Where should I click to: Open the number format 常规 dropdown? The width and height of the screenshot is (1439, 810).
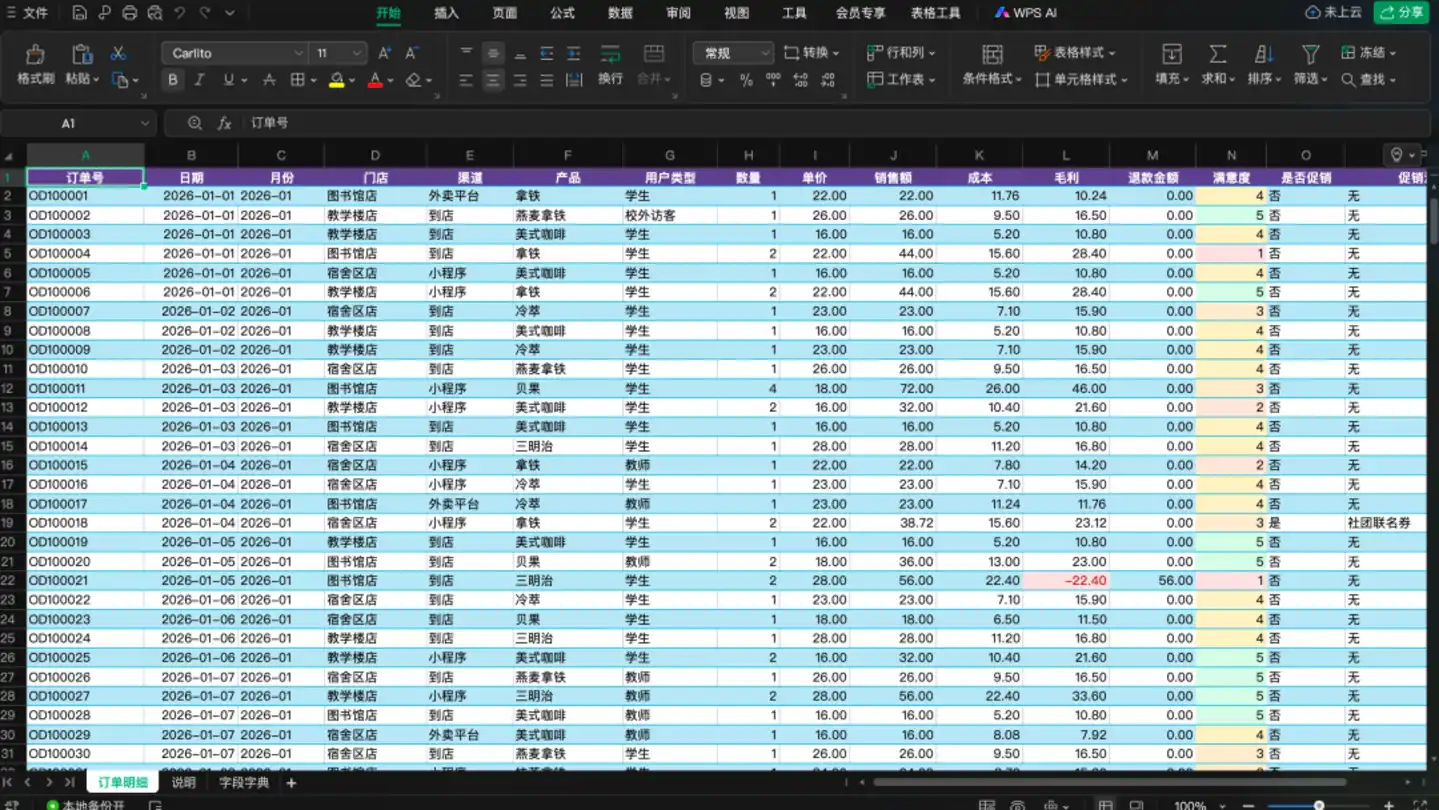pyautogui.click(x=733, y=53)
